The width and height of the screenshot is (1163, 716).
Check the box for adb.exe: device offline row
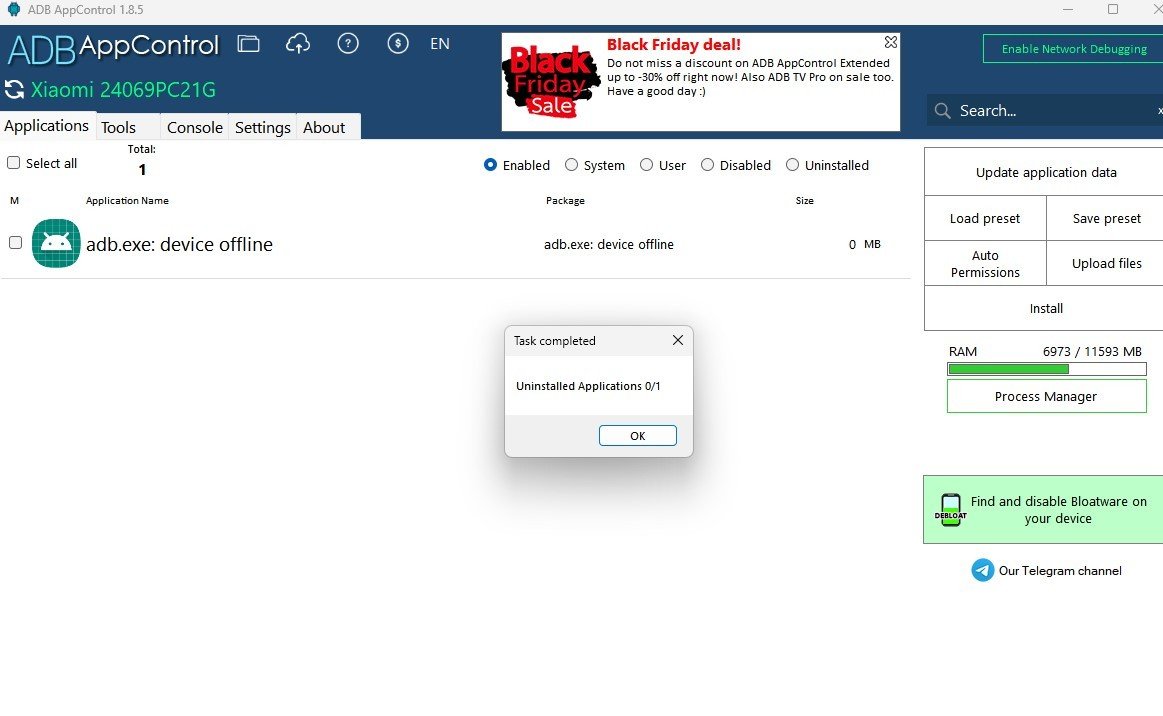(x=16, y=243)
